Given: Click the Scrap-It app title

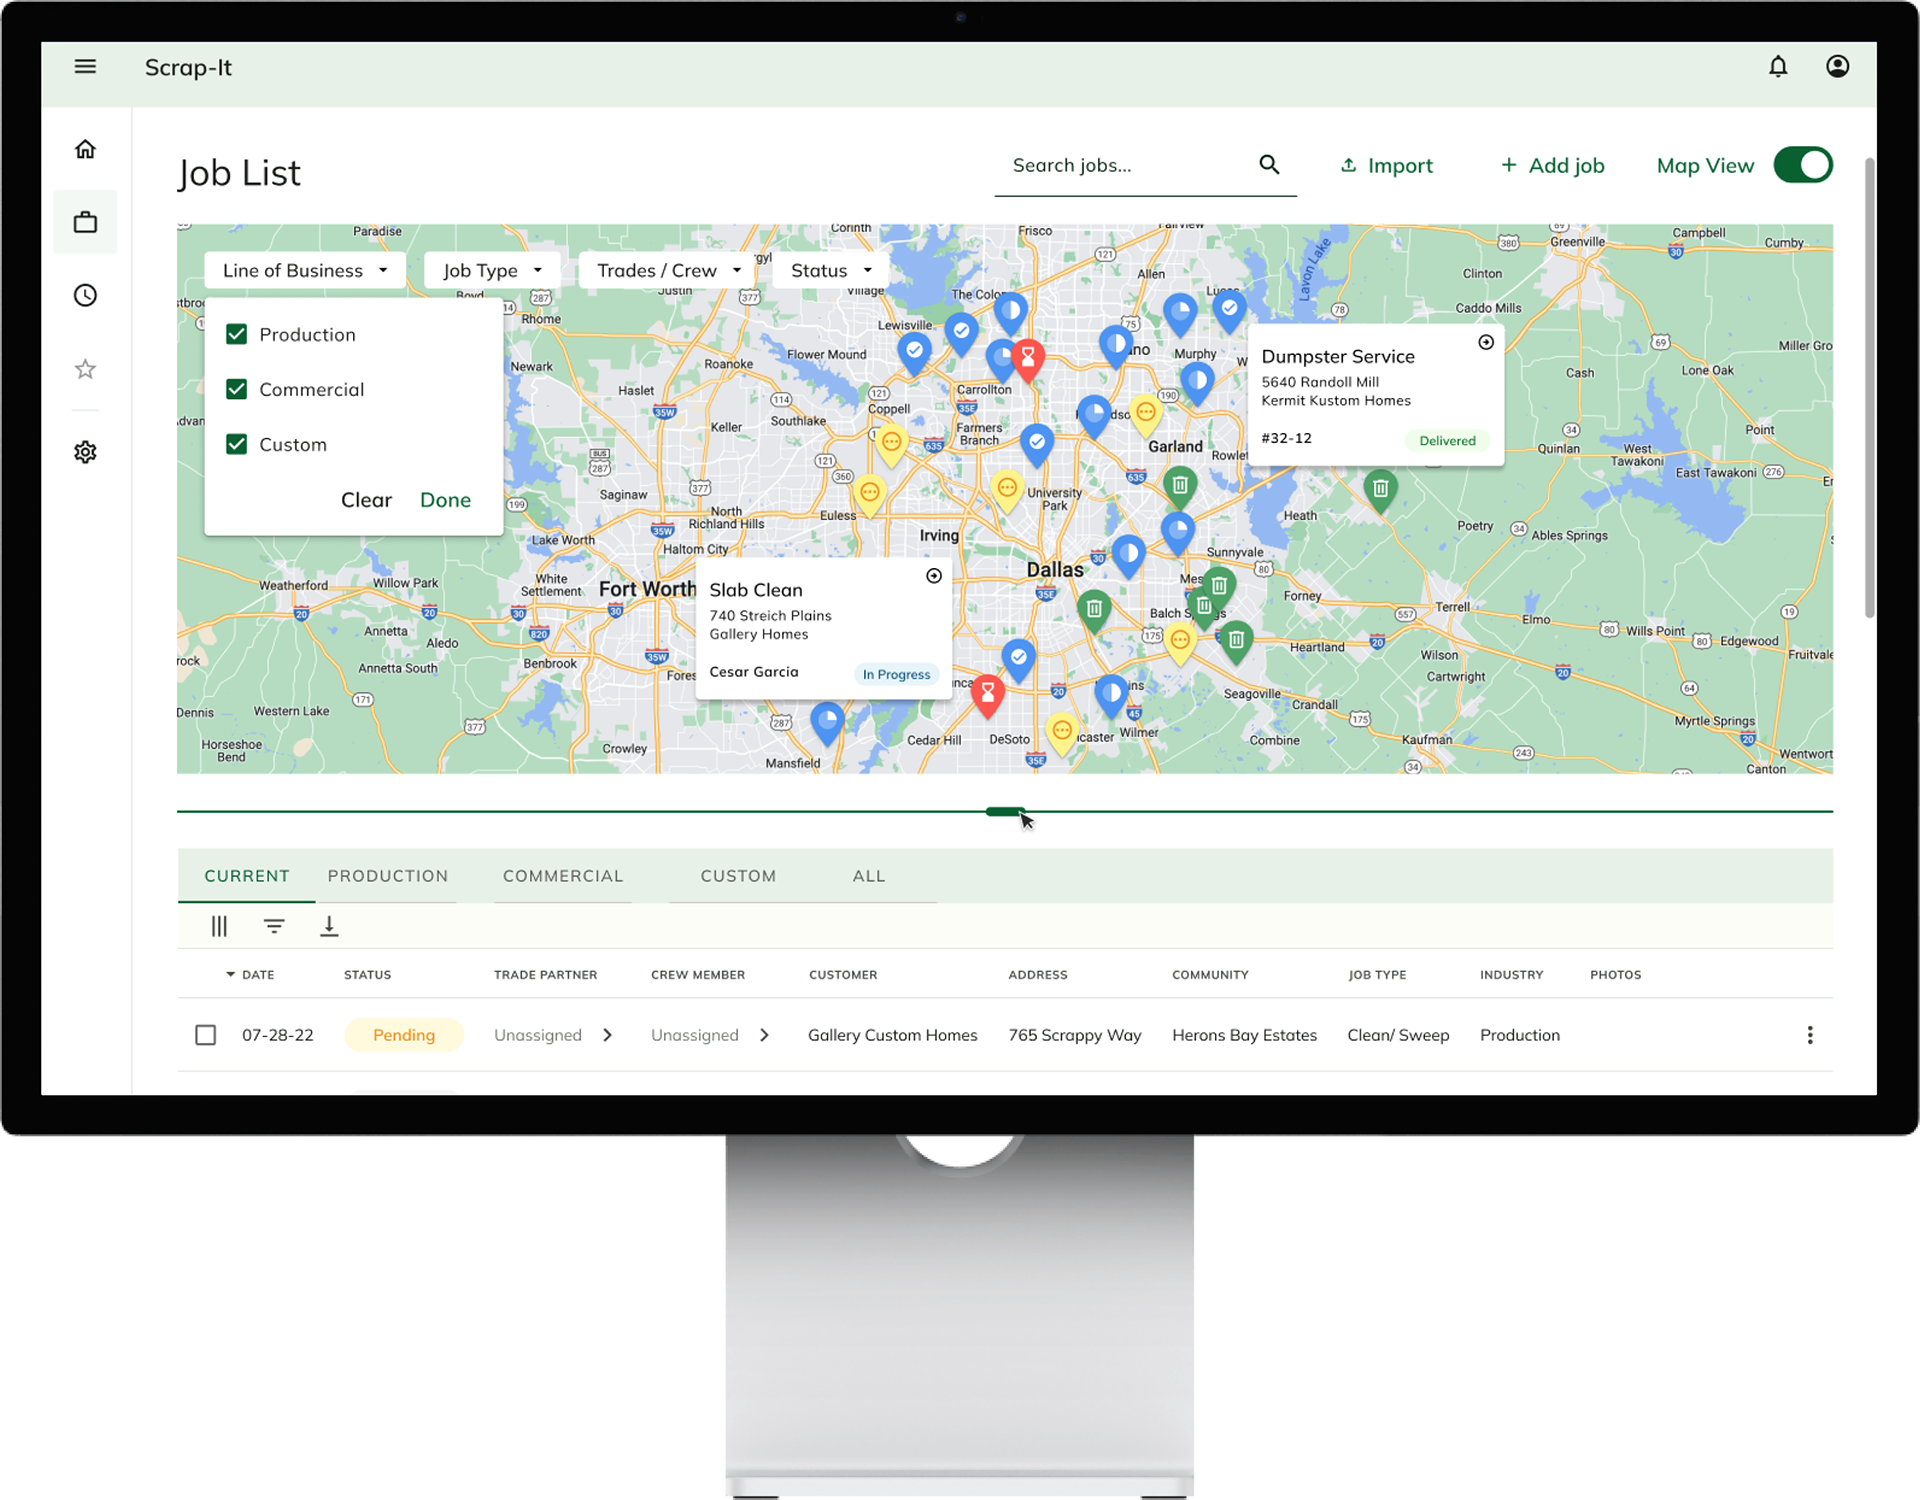Looking at the screenshot, I should pyautogui.click(x=188, y=67).
